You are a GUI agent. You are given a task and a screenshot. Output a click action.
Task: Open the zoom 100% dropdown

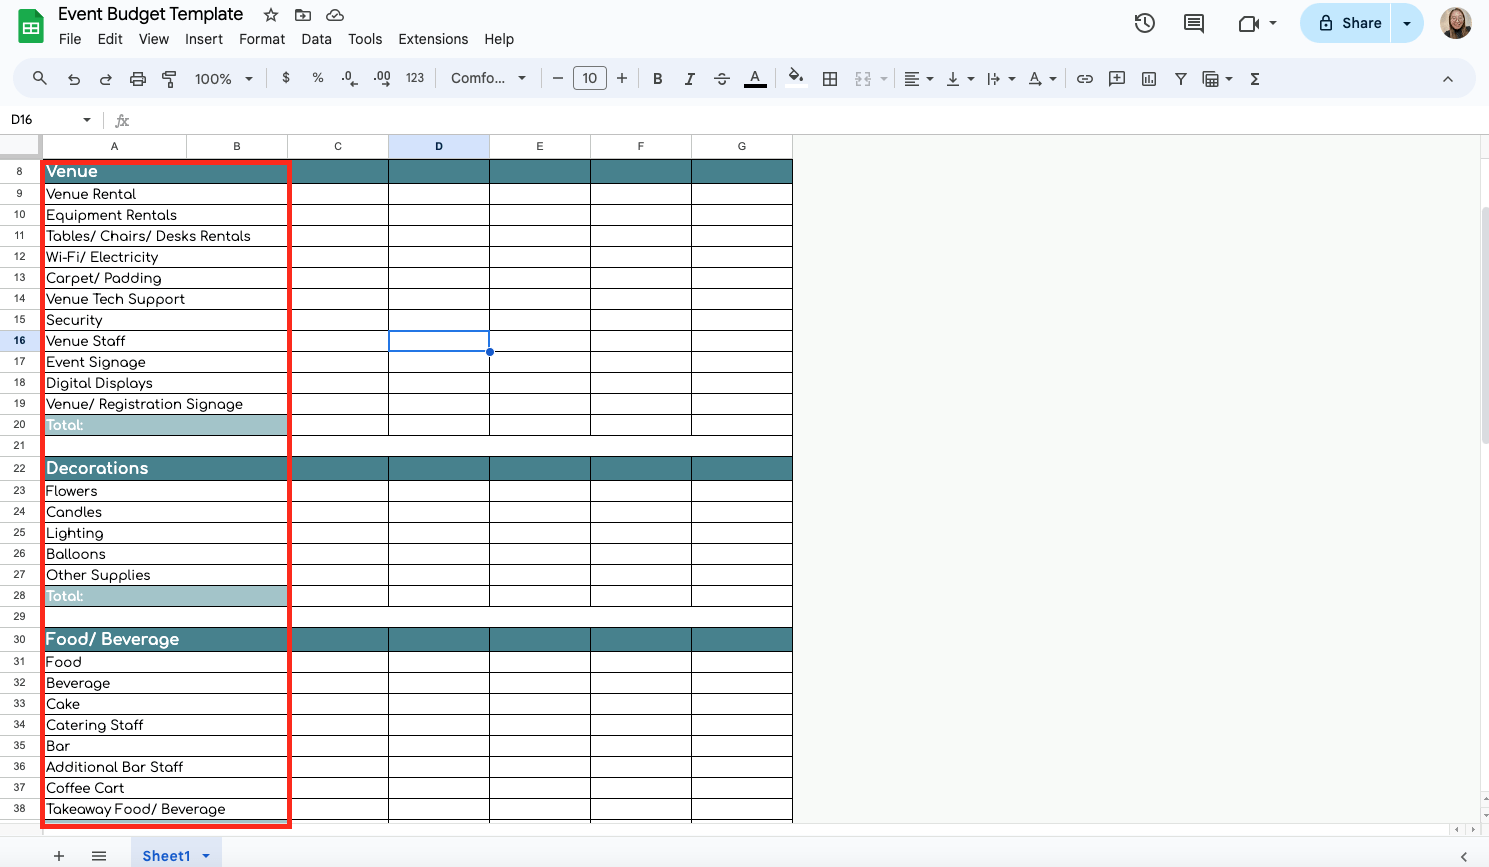(223, 79)
